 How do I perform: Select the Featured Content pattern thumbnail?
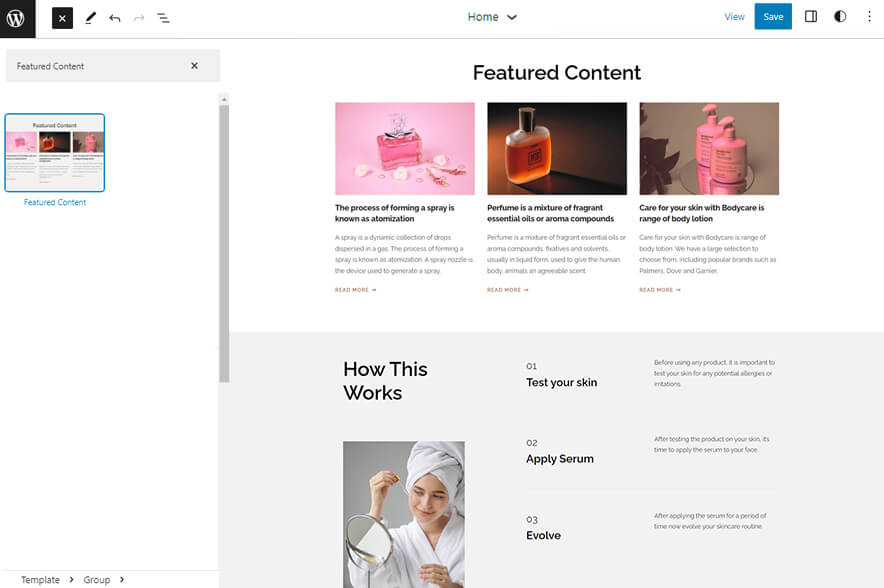[53, 152]
